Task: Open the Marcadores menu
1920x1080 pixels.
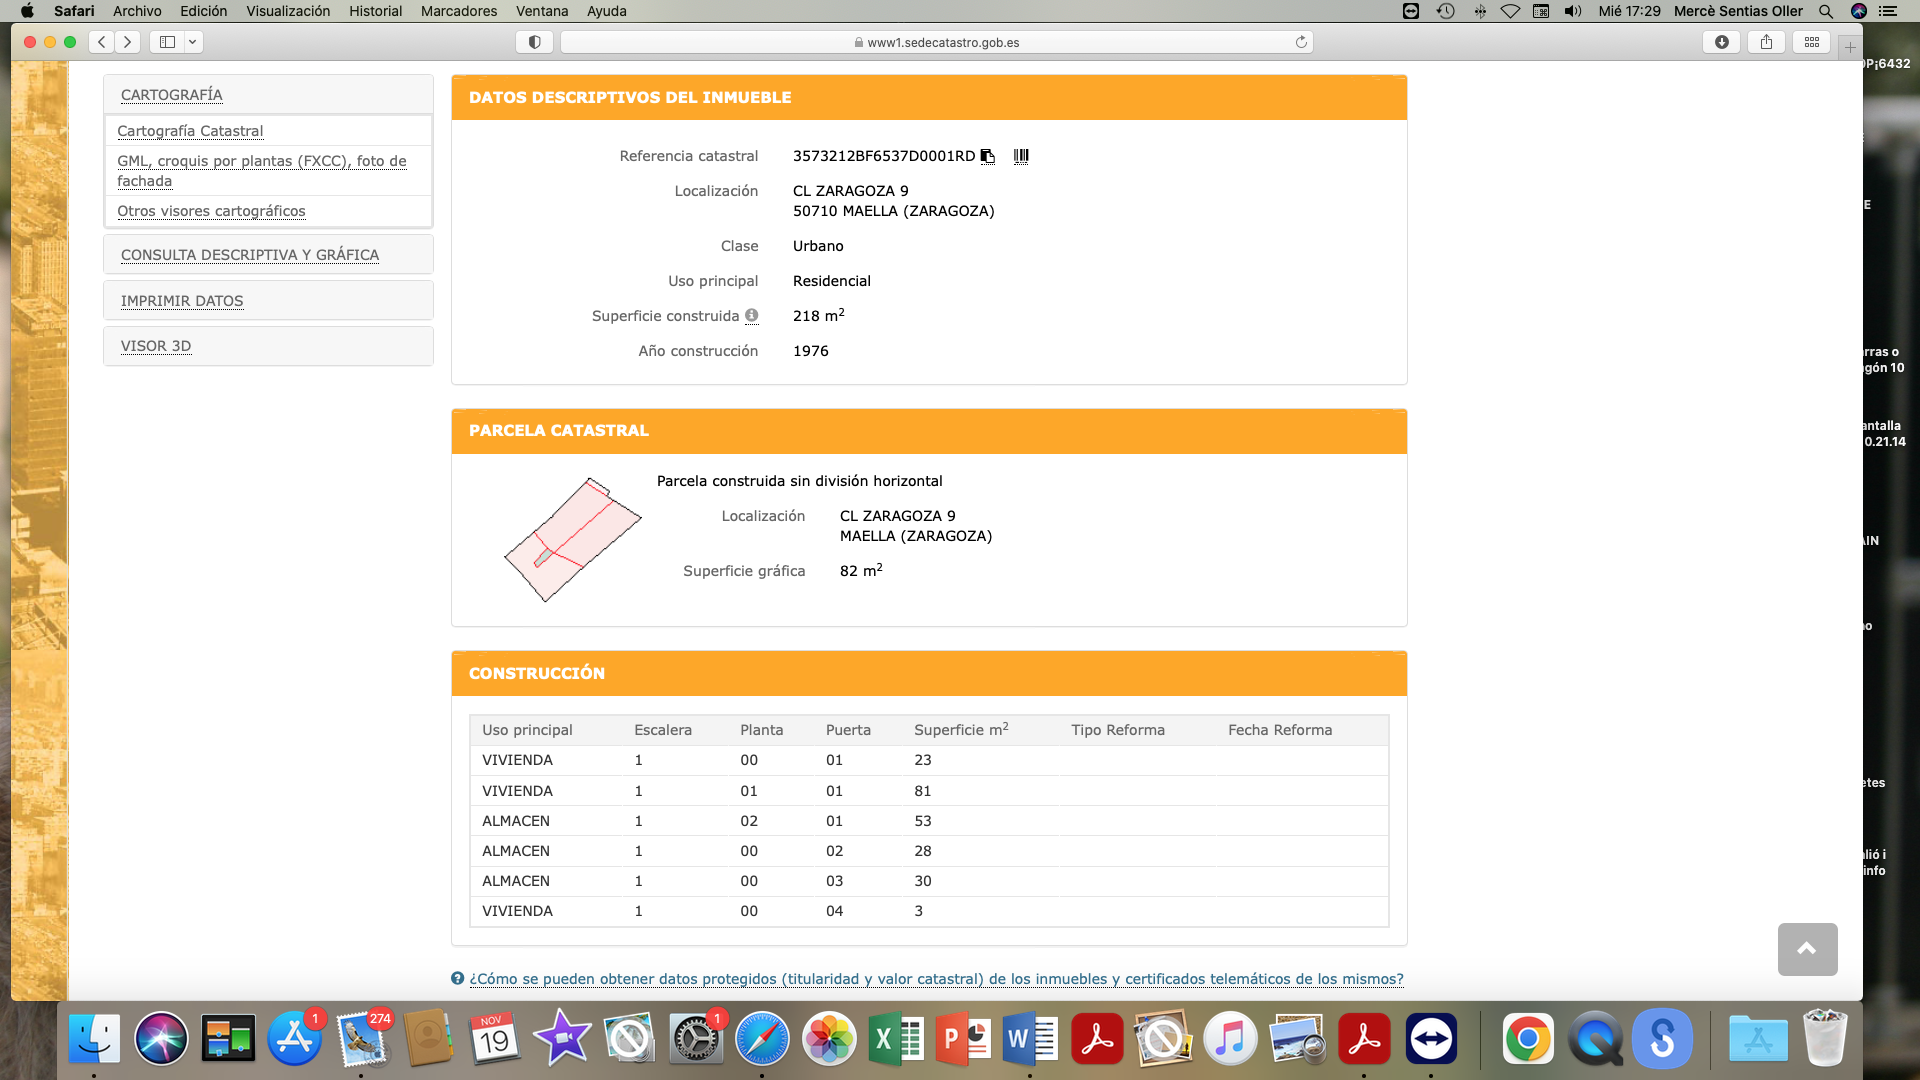Action: 458,11
